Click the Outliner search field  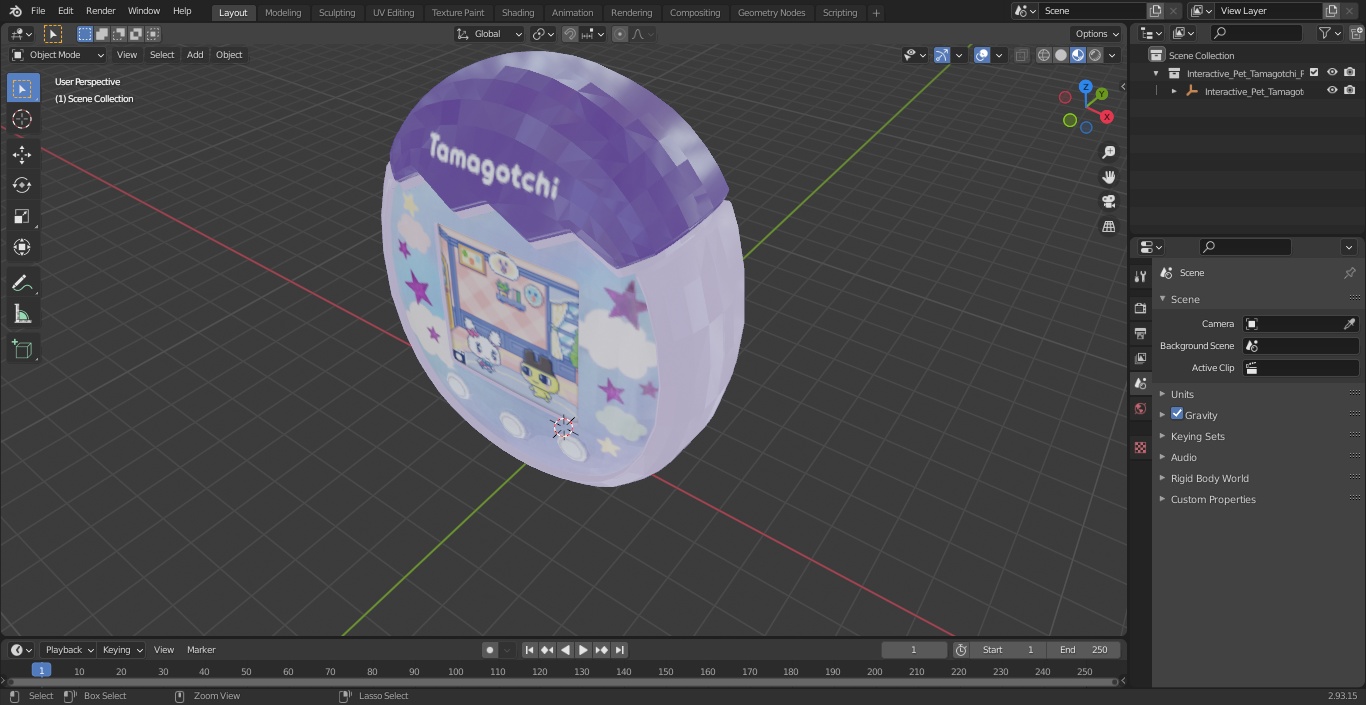(x=1255, y=33)
